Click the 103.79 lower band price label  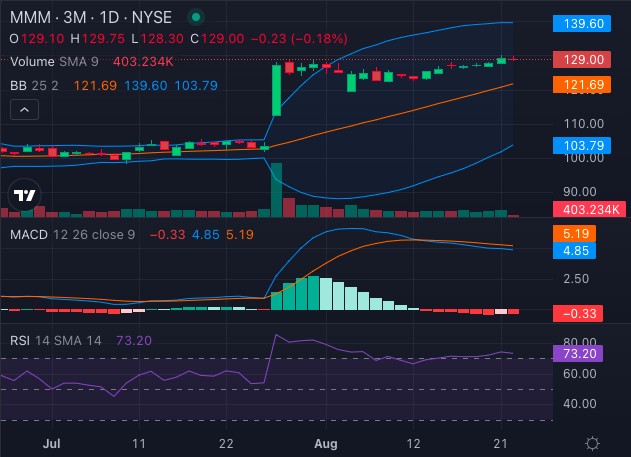tap(582, 145)
